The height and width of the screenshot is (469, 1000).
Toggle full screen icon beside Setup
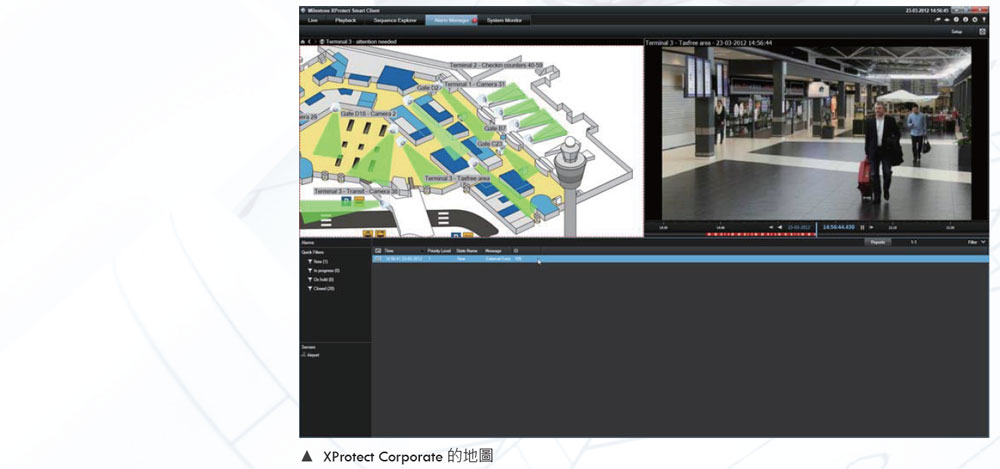tap(982, 31)
